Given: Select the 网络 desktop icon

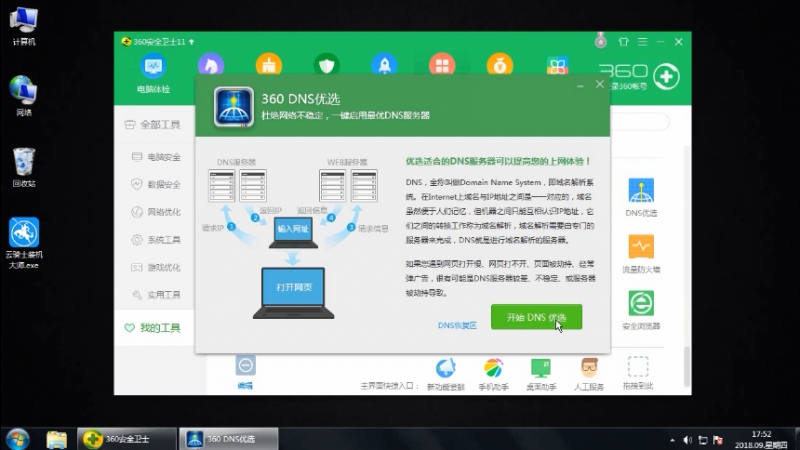Looking at the screenshot, I should (23, 96).
